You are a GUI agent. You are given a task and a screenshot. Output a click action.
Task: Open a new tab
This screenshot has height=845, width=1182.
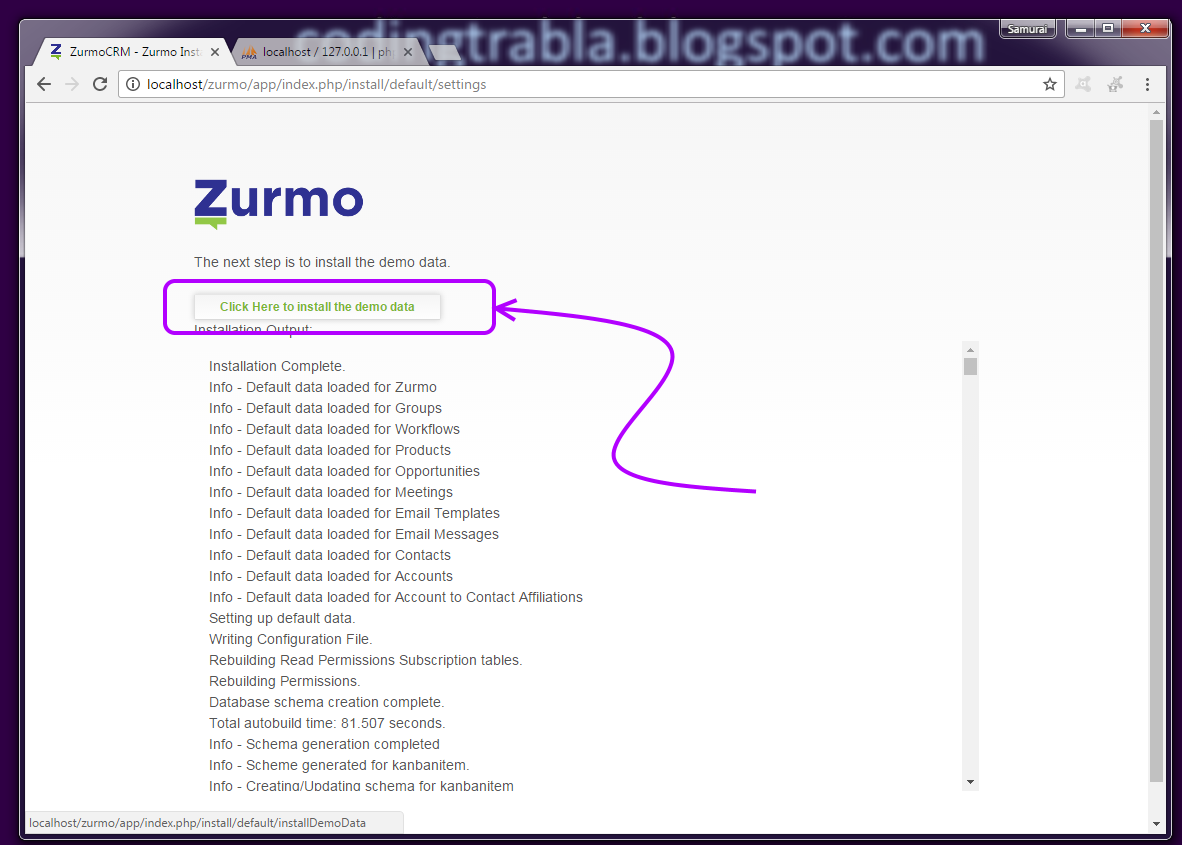coord(444,52)
